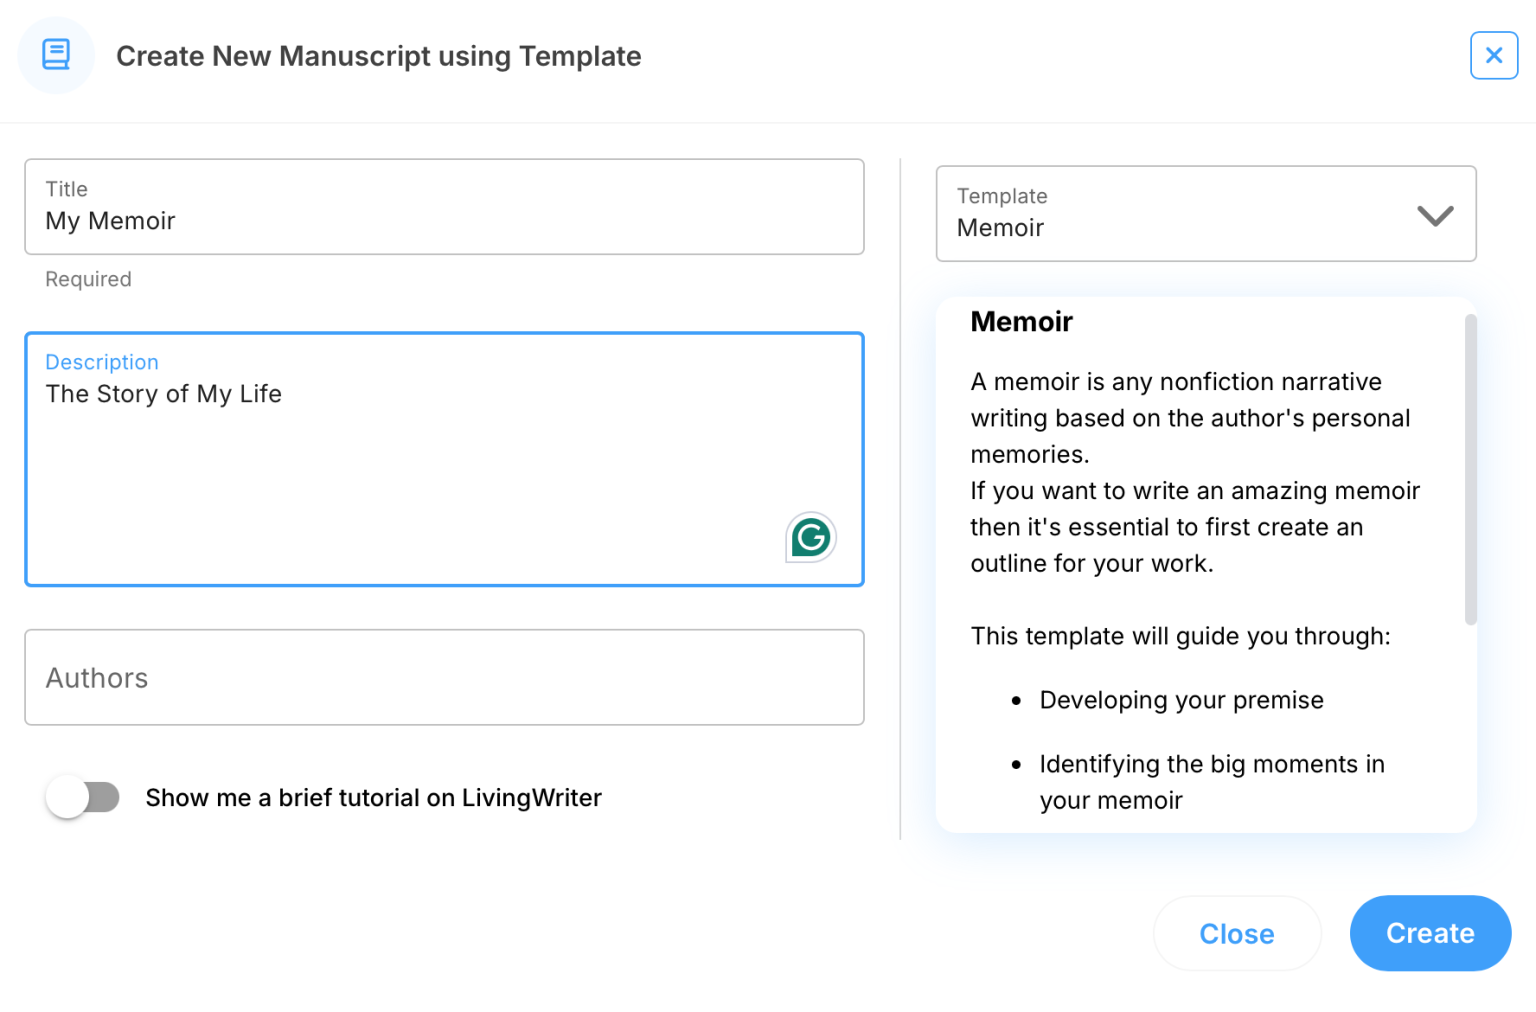Click into the Title field 'My Memoir'
Viewport: 1536px width, 1012px height.
click(x=444, y=220)
